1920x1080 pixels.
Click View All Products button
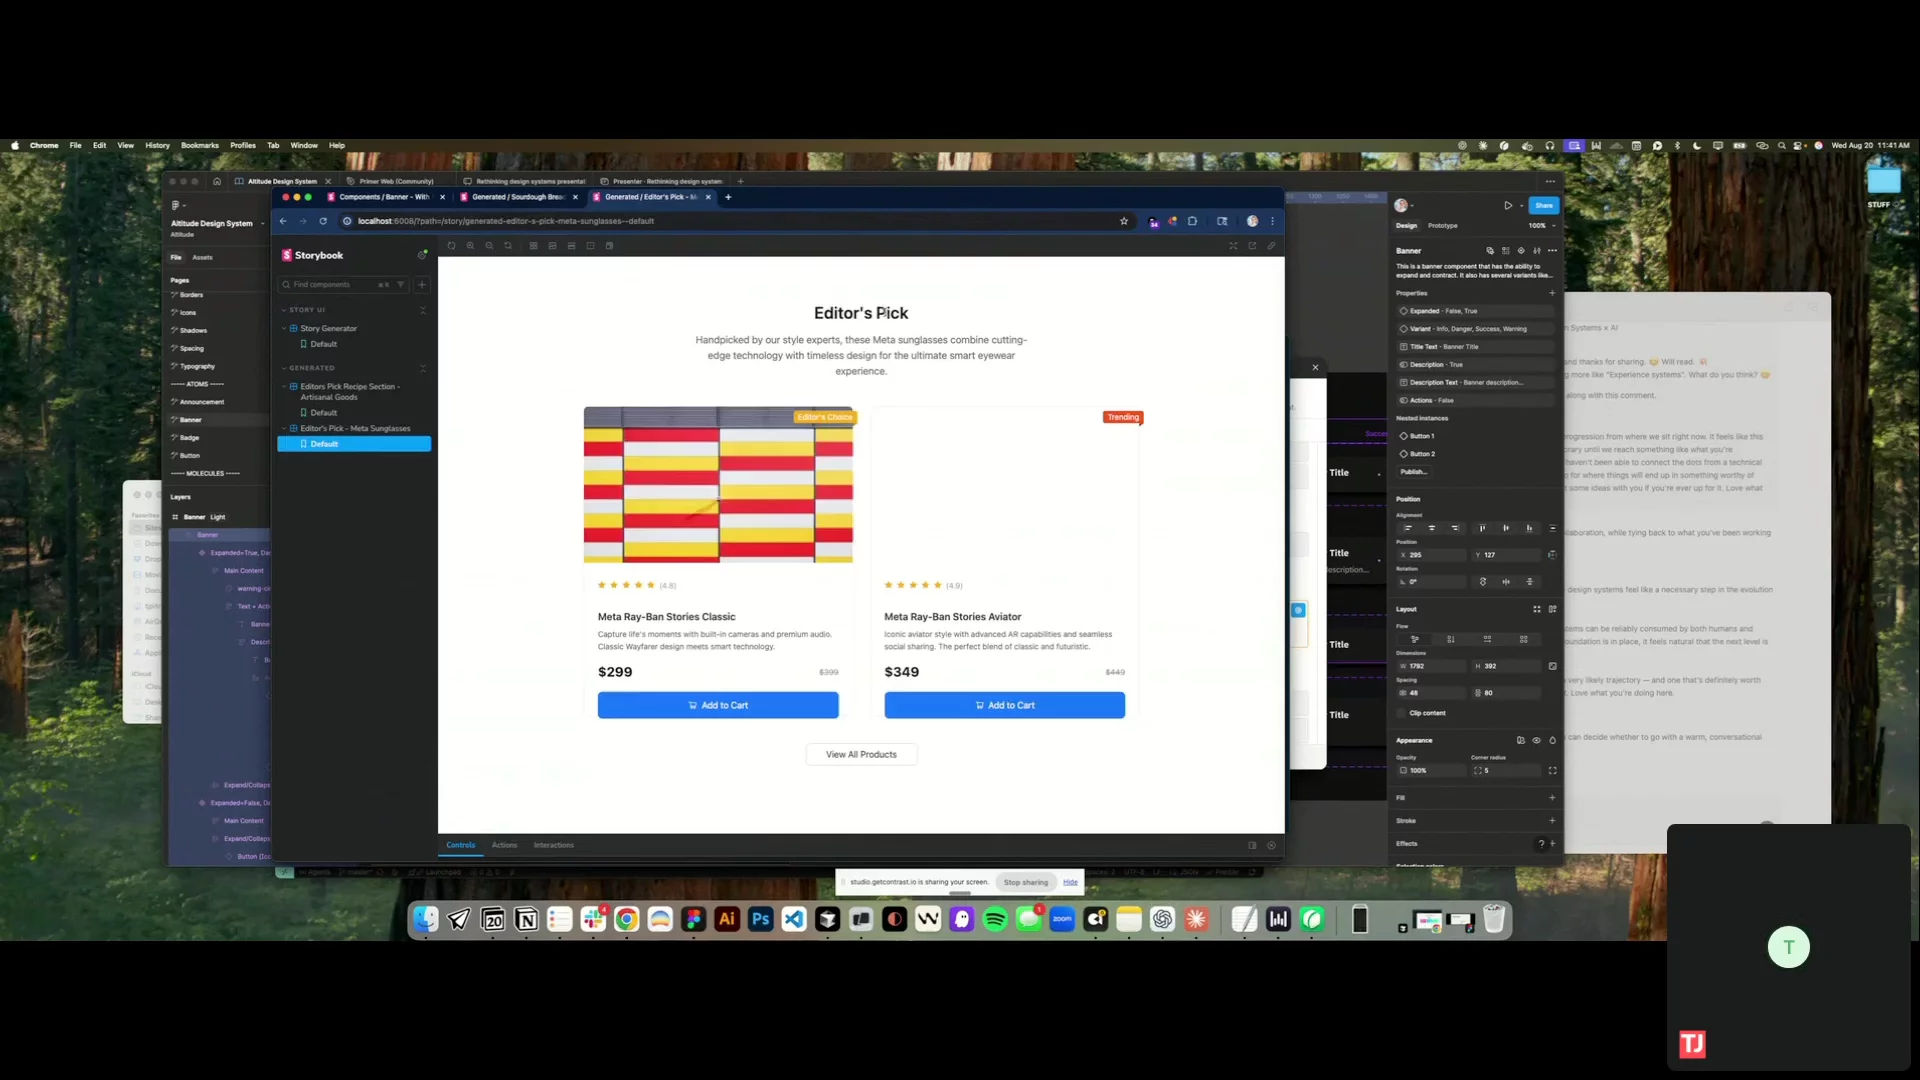pos(861,755)
